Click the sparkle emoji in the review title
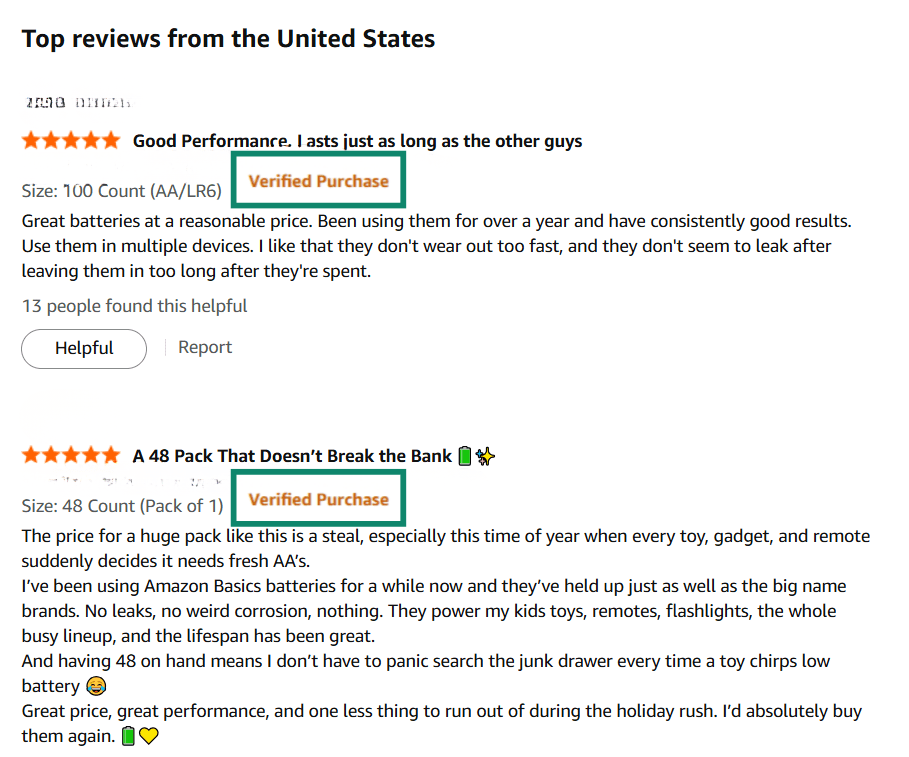Screen dimensions: 909x757 click(486, 457)
